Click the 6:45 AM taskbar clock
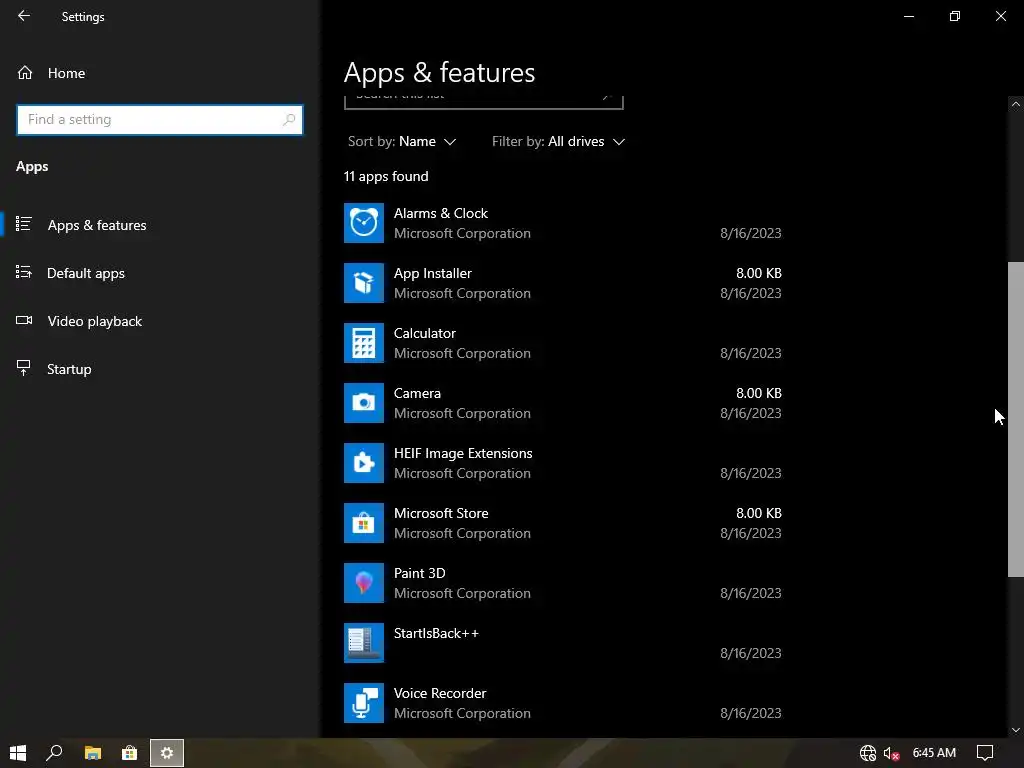1024x768 pixels. click(934, 753)
